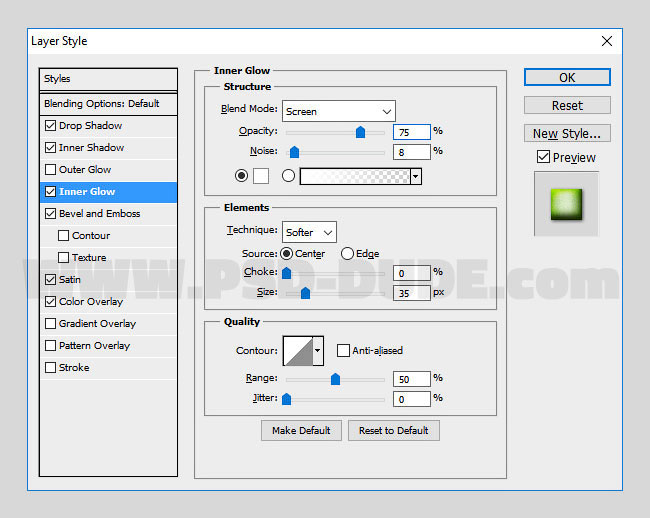
Task: Select the Color Overlay effect row
Action: [108, 301]
